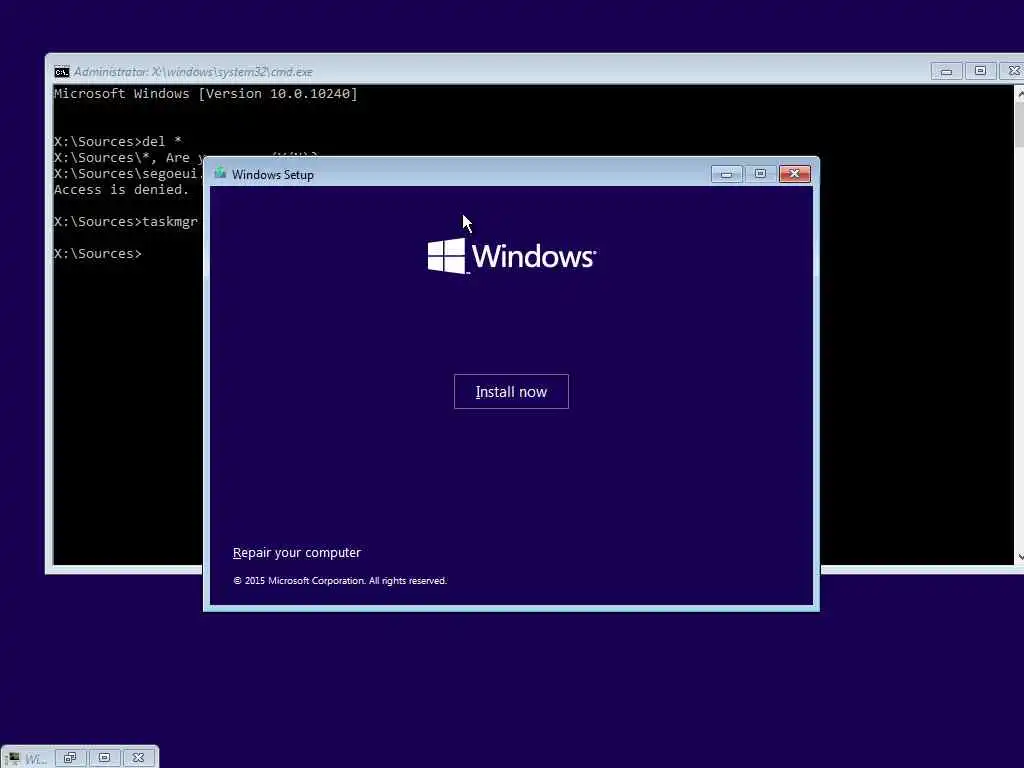Restore the minimized window at bottom left
This screenshot has width=1024, height=768.
click(x=70, y=758)
